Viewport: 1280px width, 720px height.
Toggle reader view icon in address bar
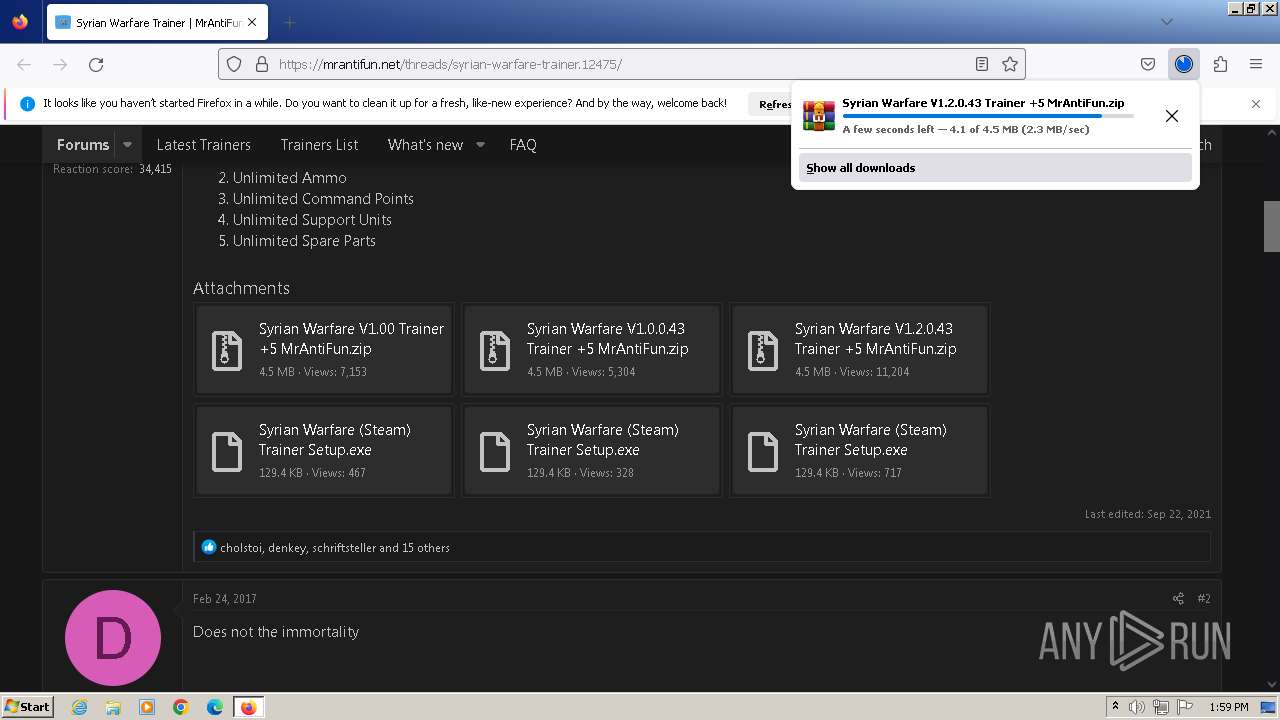tap(982, 64)
